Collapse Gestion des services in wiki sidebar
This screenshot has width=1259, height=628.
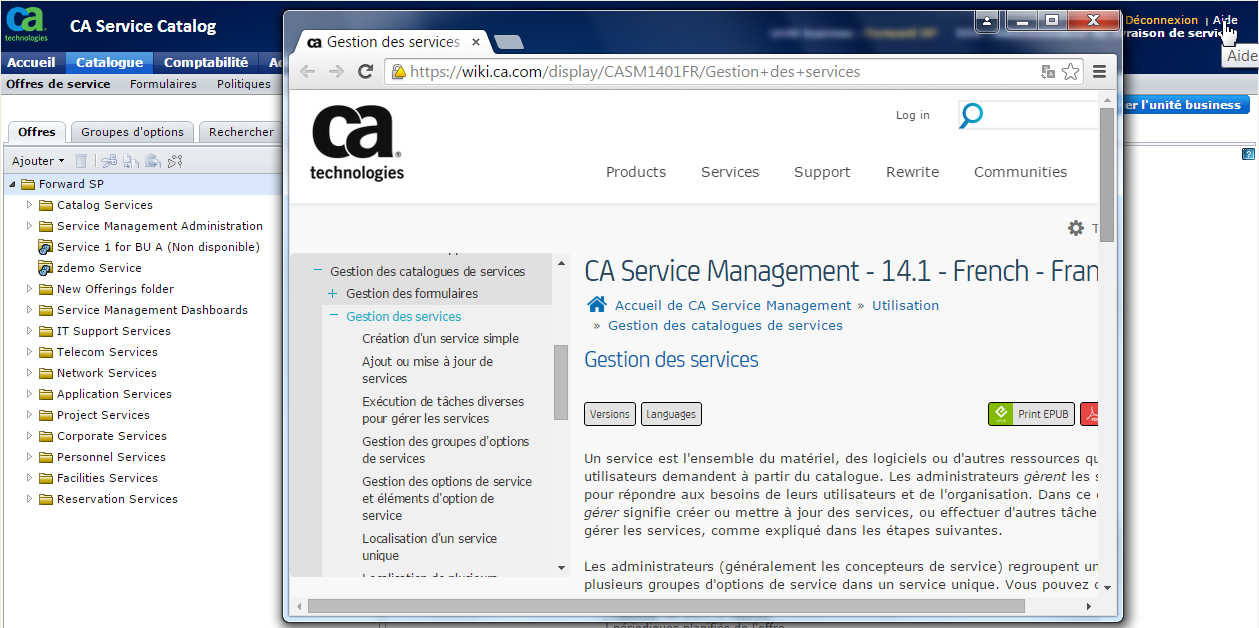[x=332, y=316]
